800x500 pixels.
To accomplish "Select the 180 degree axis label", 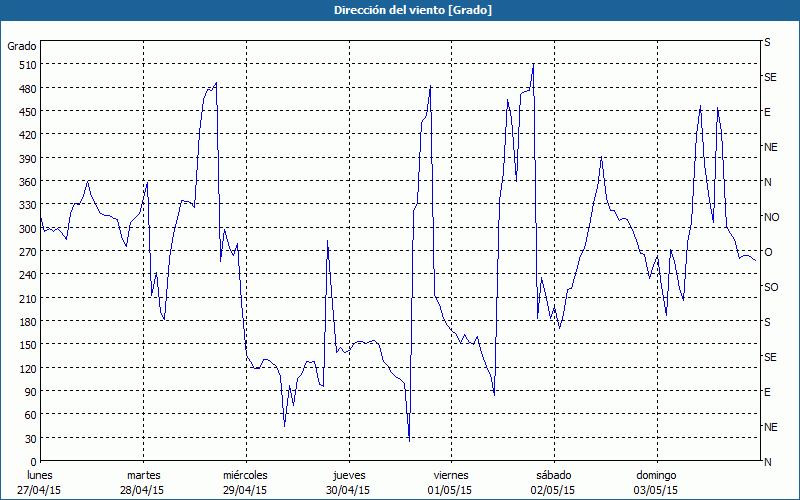I will 25,321.
